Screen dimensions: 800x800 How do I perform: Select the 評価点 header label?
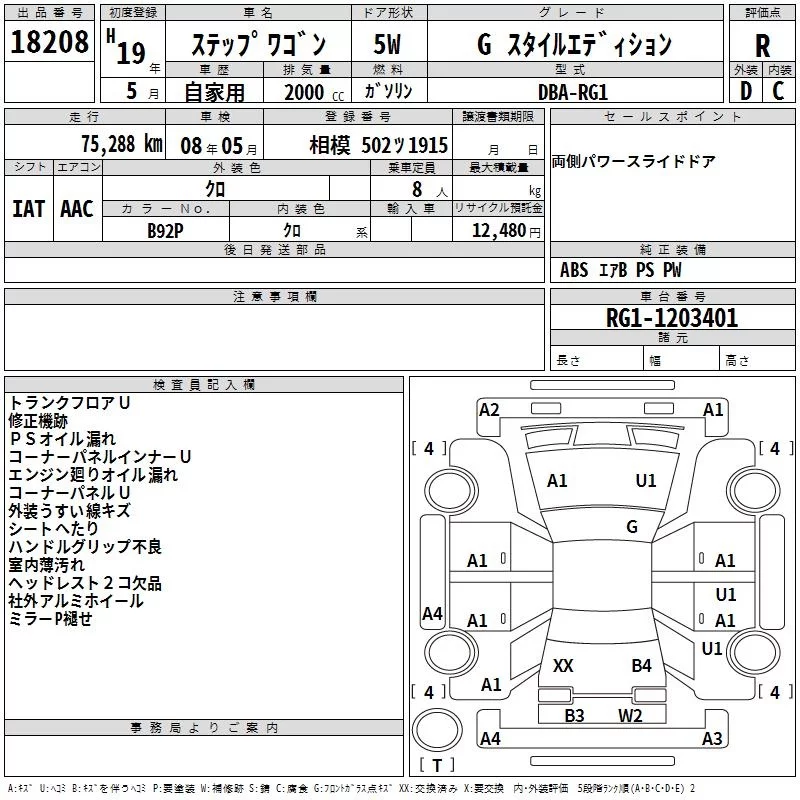coord(763,12)
